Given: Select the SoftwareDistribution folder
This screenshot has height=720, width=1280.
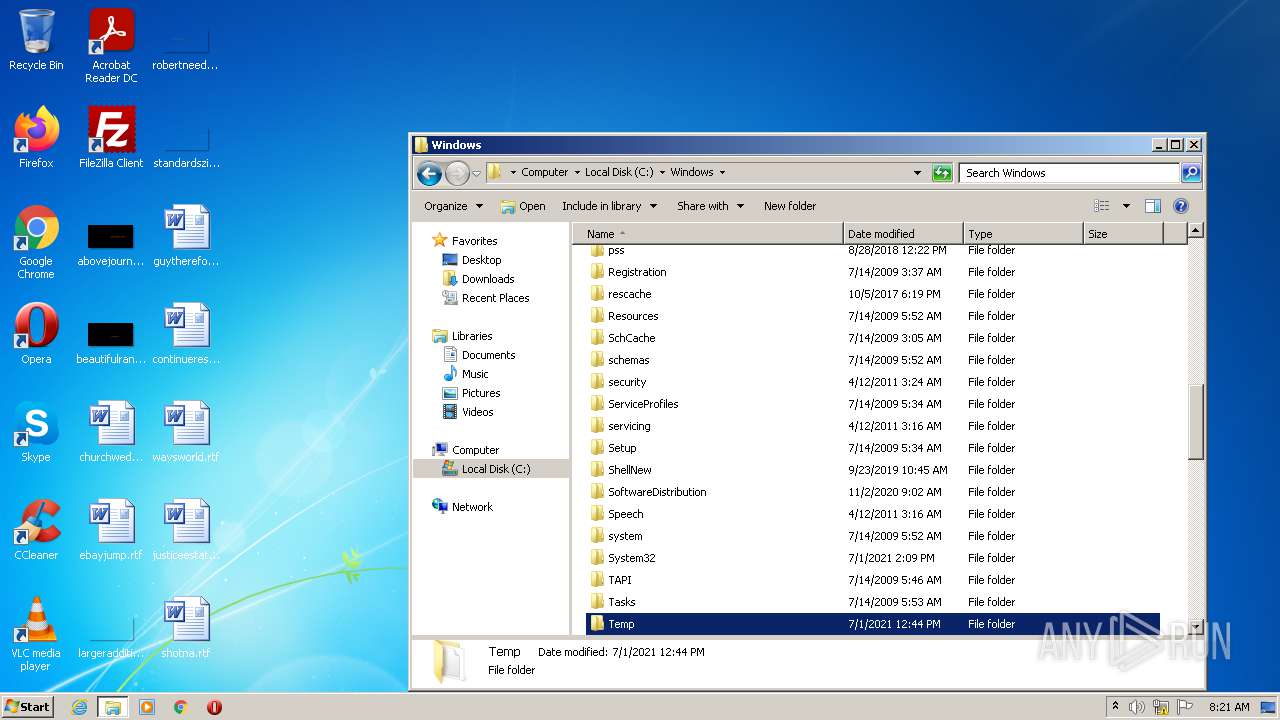Looking at the screenshot, I should coord(657,492).
